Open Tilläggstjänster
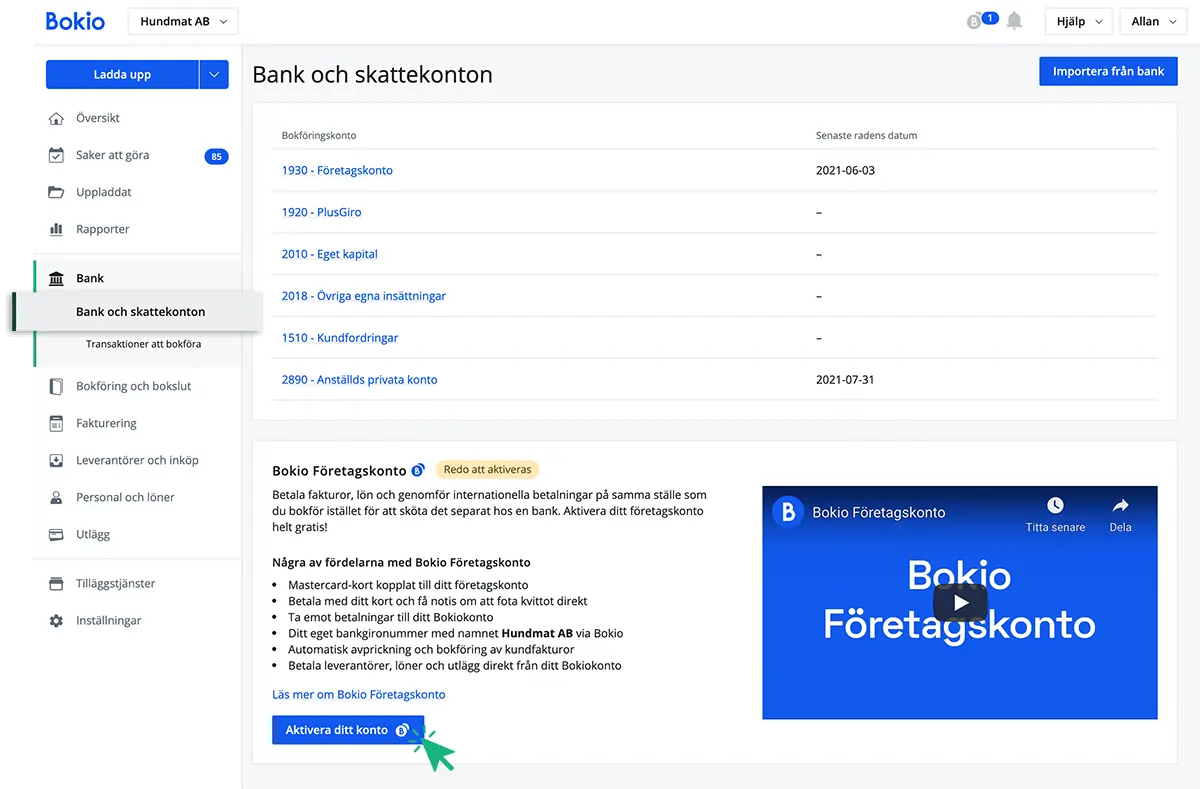Screen dimensions: 1200x789 tap(115, 583)
